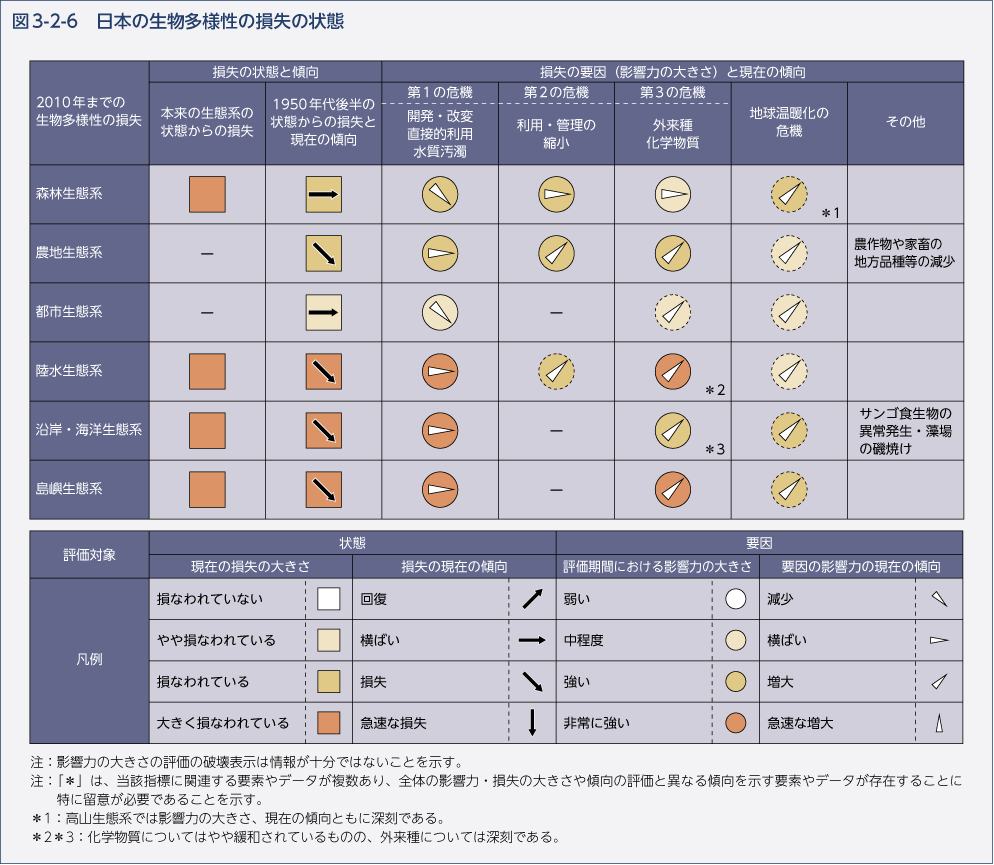Click the 急速な損失 downward arrow legend icon
Screen dimensions: 994x865
532,722
